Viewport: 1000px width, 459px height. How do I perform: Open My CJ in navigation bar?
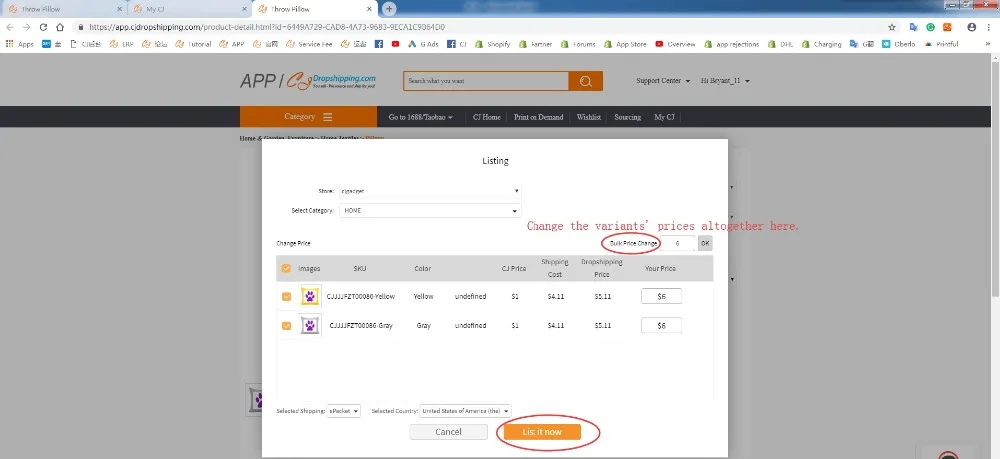[x=664, y=117]
